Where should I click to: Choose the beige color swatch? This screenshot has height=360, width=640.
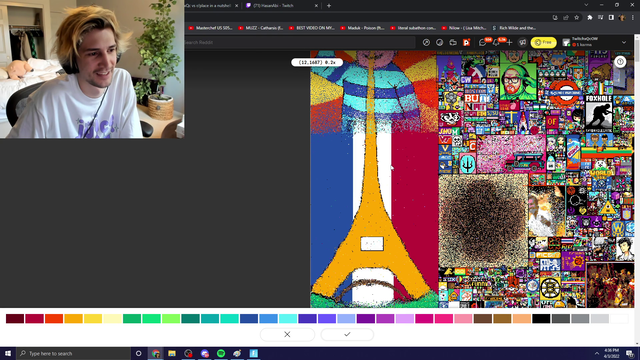point(522,318)
